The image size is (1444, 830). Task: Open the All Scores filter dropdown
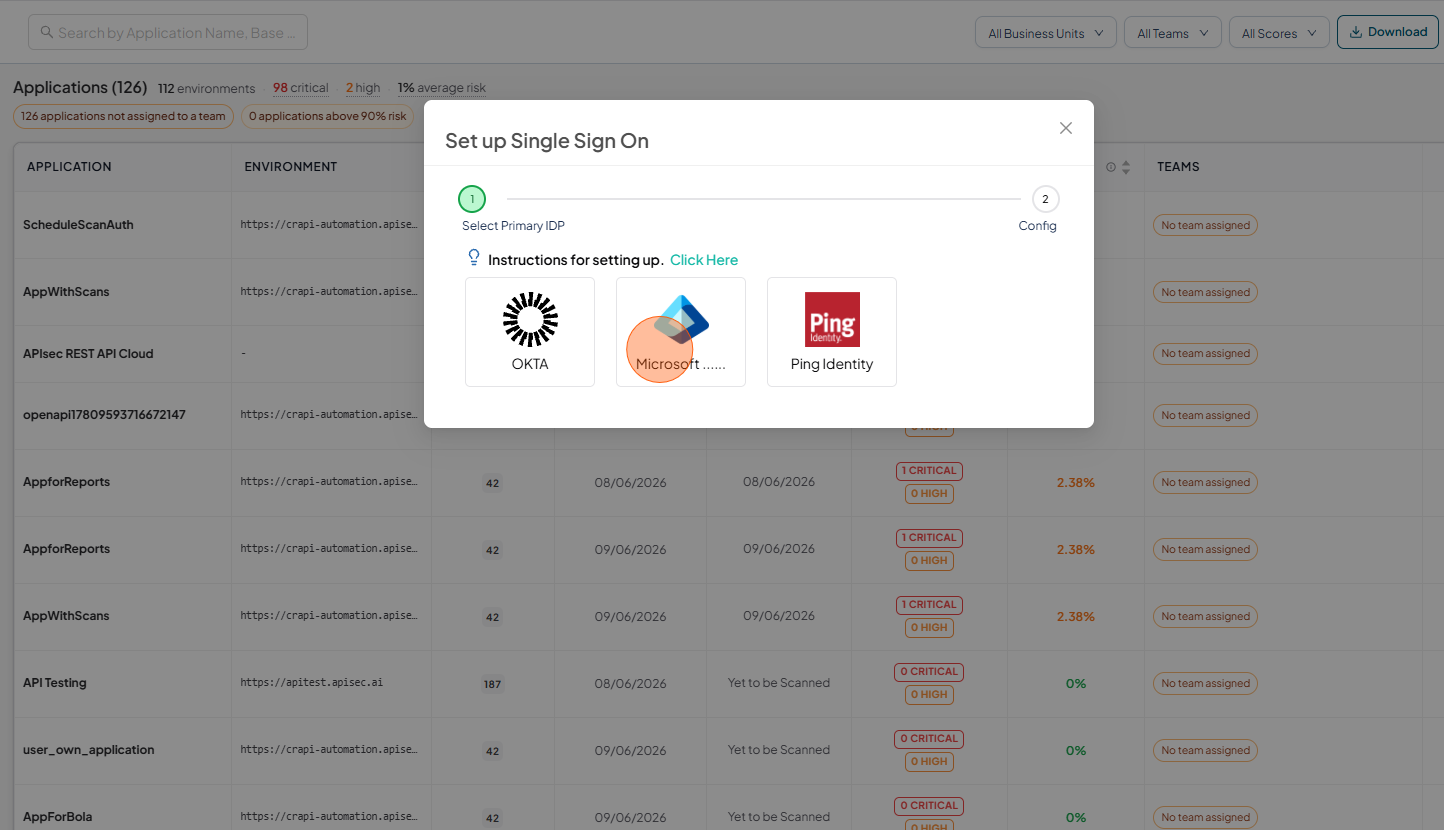coord(1279,33)
